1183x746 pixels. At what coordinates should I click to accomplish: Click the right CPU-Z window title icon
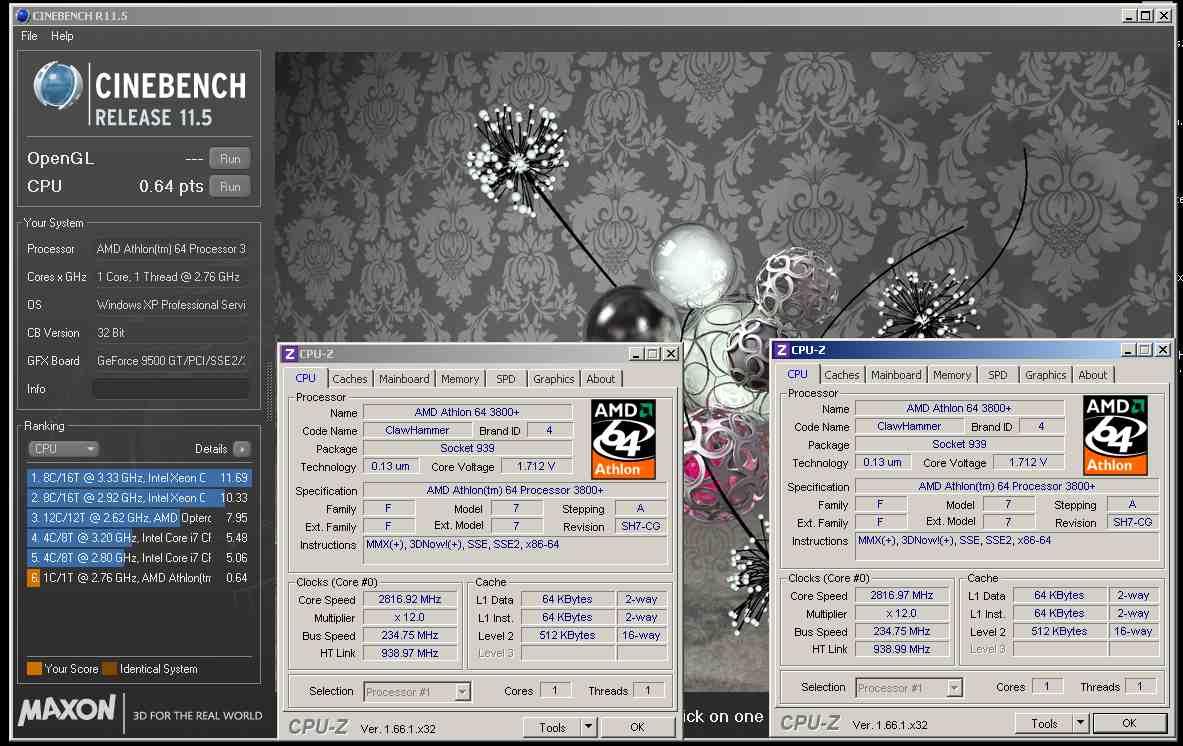pos(782,350)
